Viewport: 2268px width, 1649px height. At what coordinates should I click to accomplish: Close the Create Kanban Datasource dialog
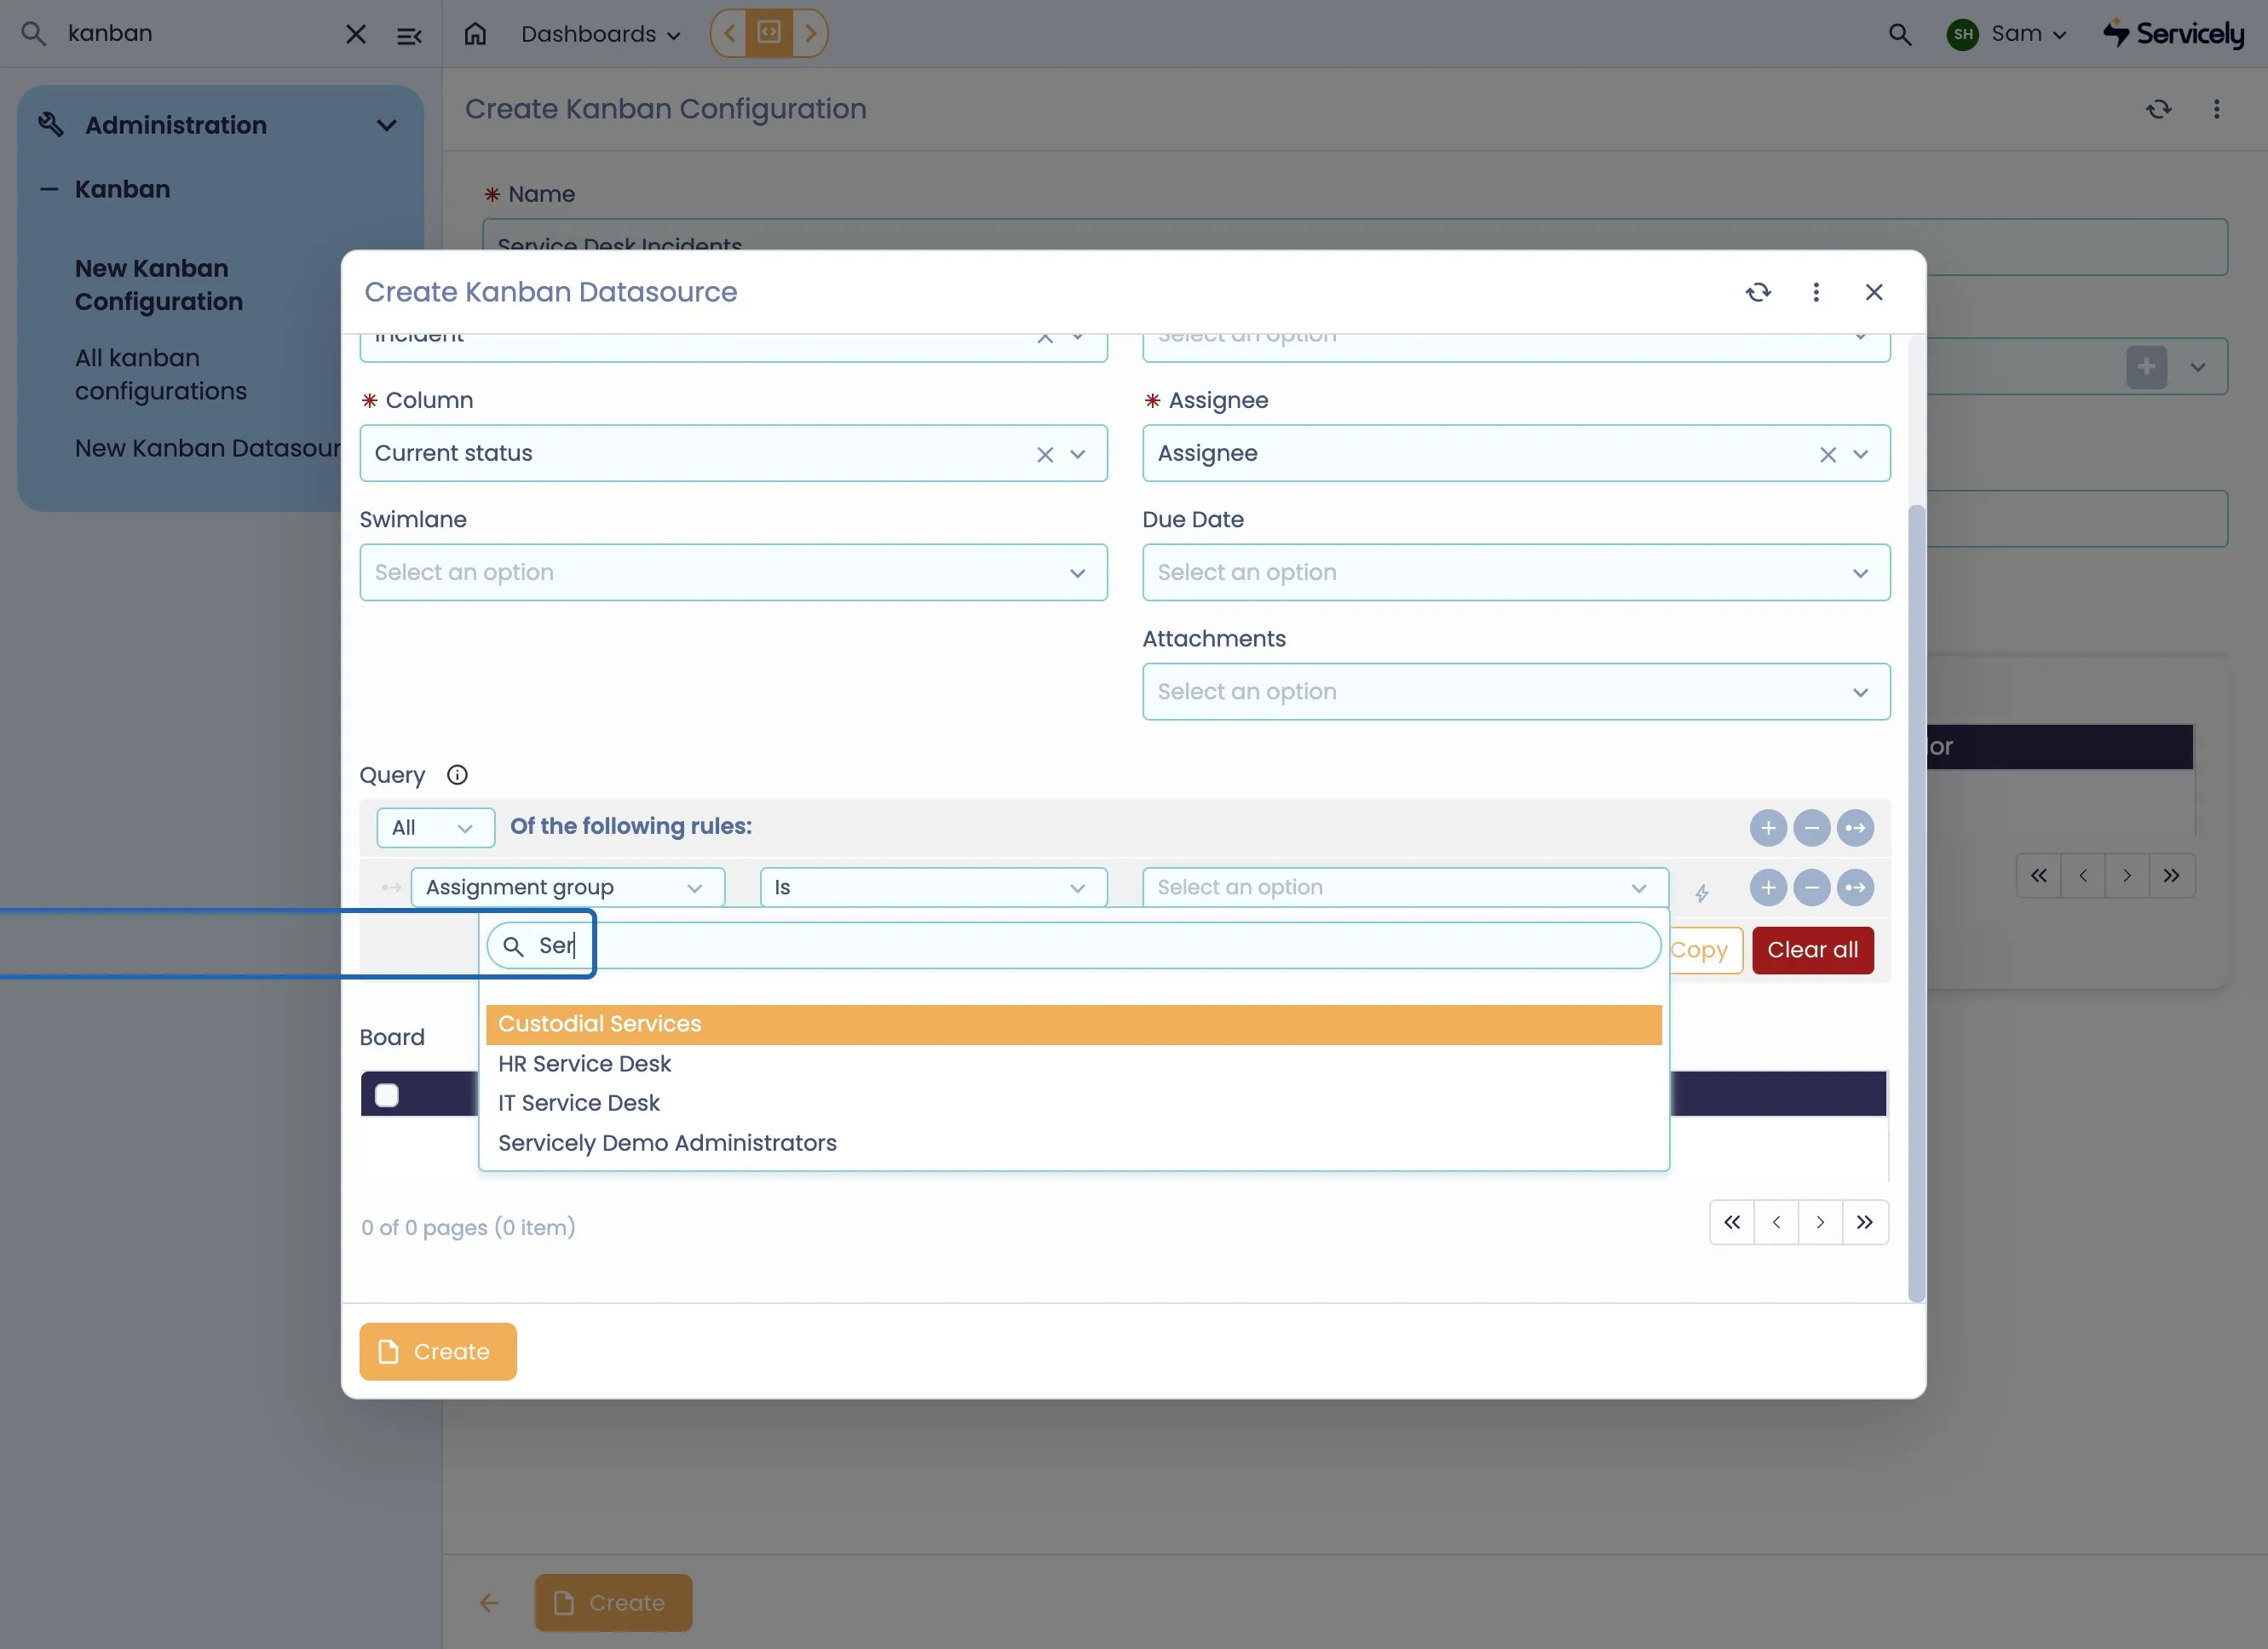pos(1874,292)
